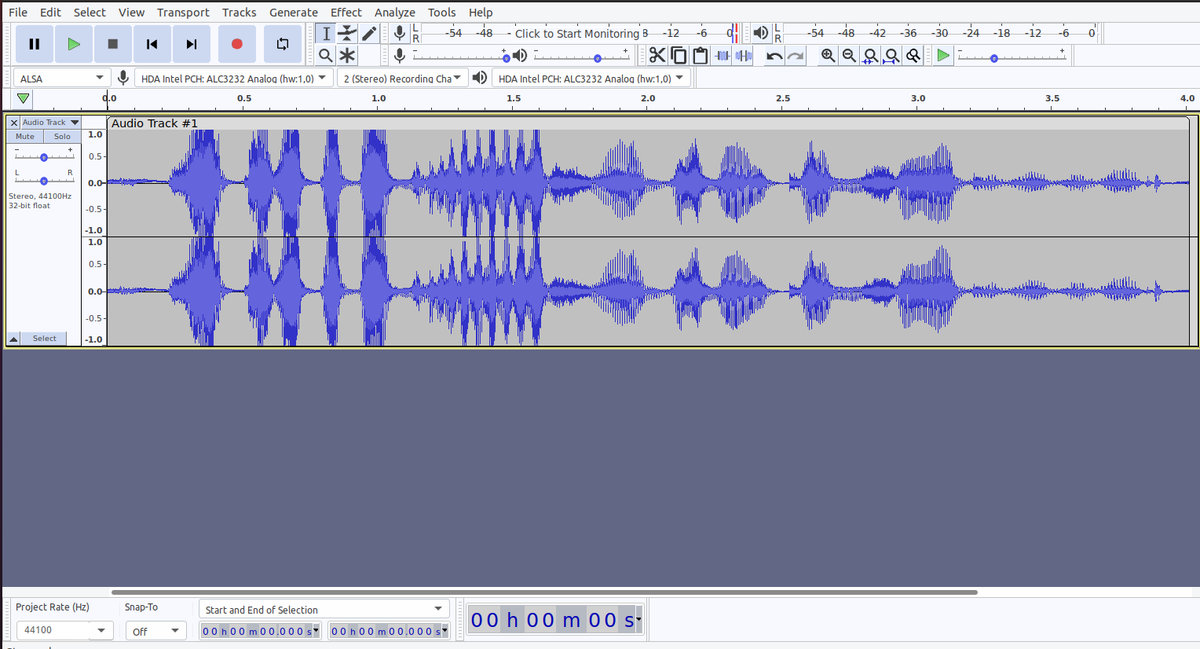Viewport: 1200px width, 649px height.
Task: Open the playback device dropdown
Action: pos(593,78)
